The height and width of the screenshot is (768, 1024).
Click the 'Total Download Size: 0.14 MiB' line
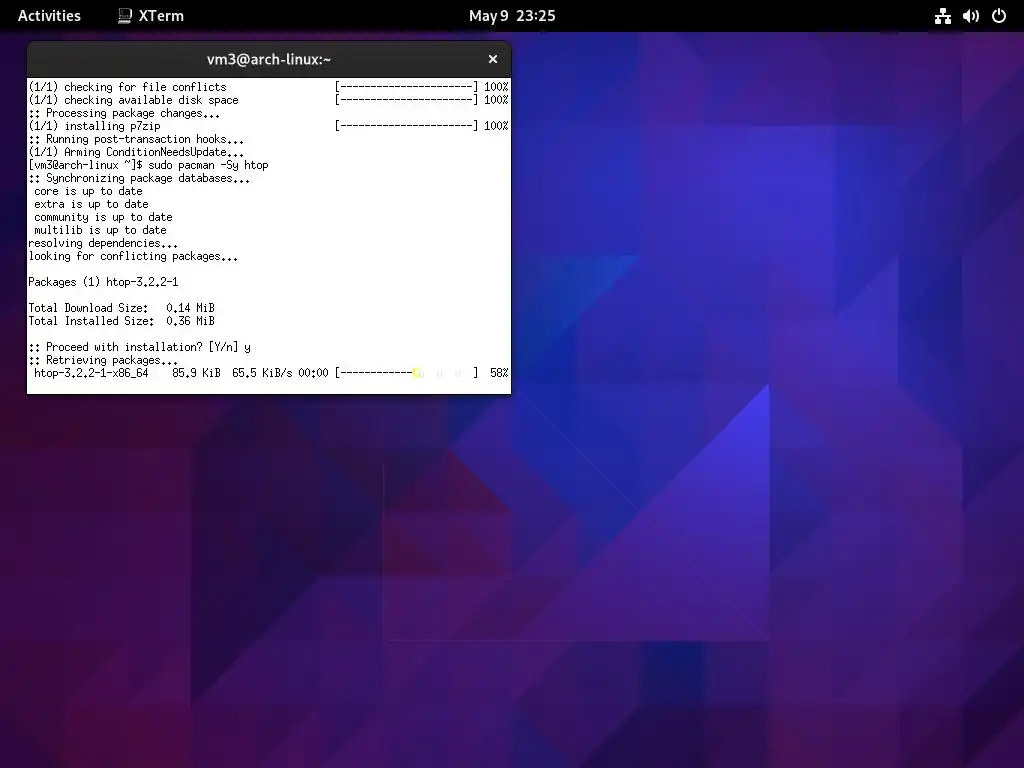(x=121, y=308)
